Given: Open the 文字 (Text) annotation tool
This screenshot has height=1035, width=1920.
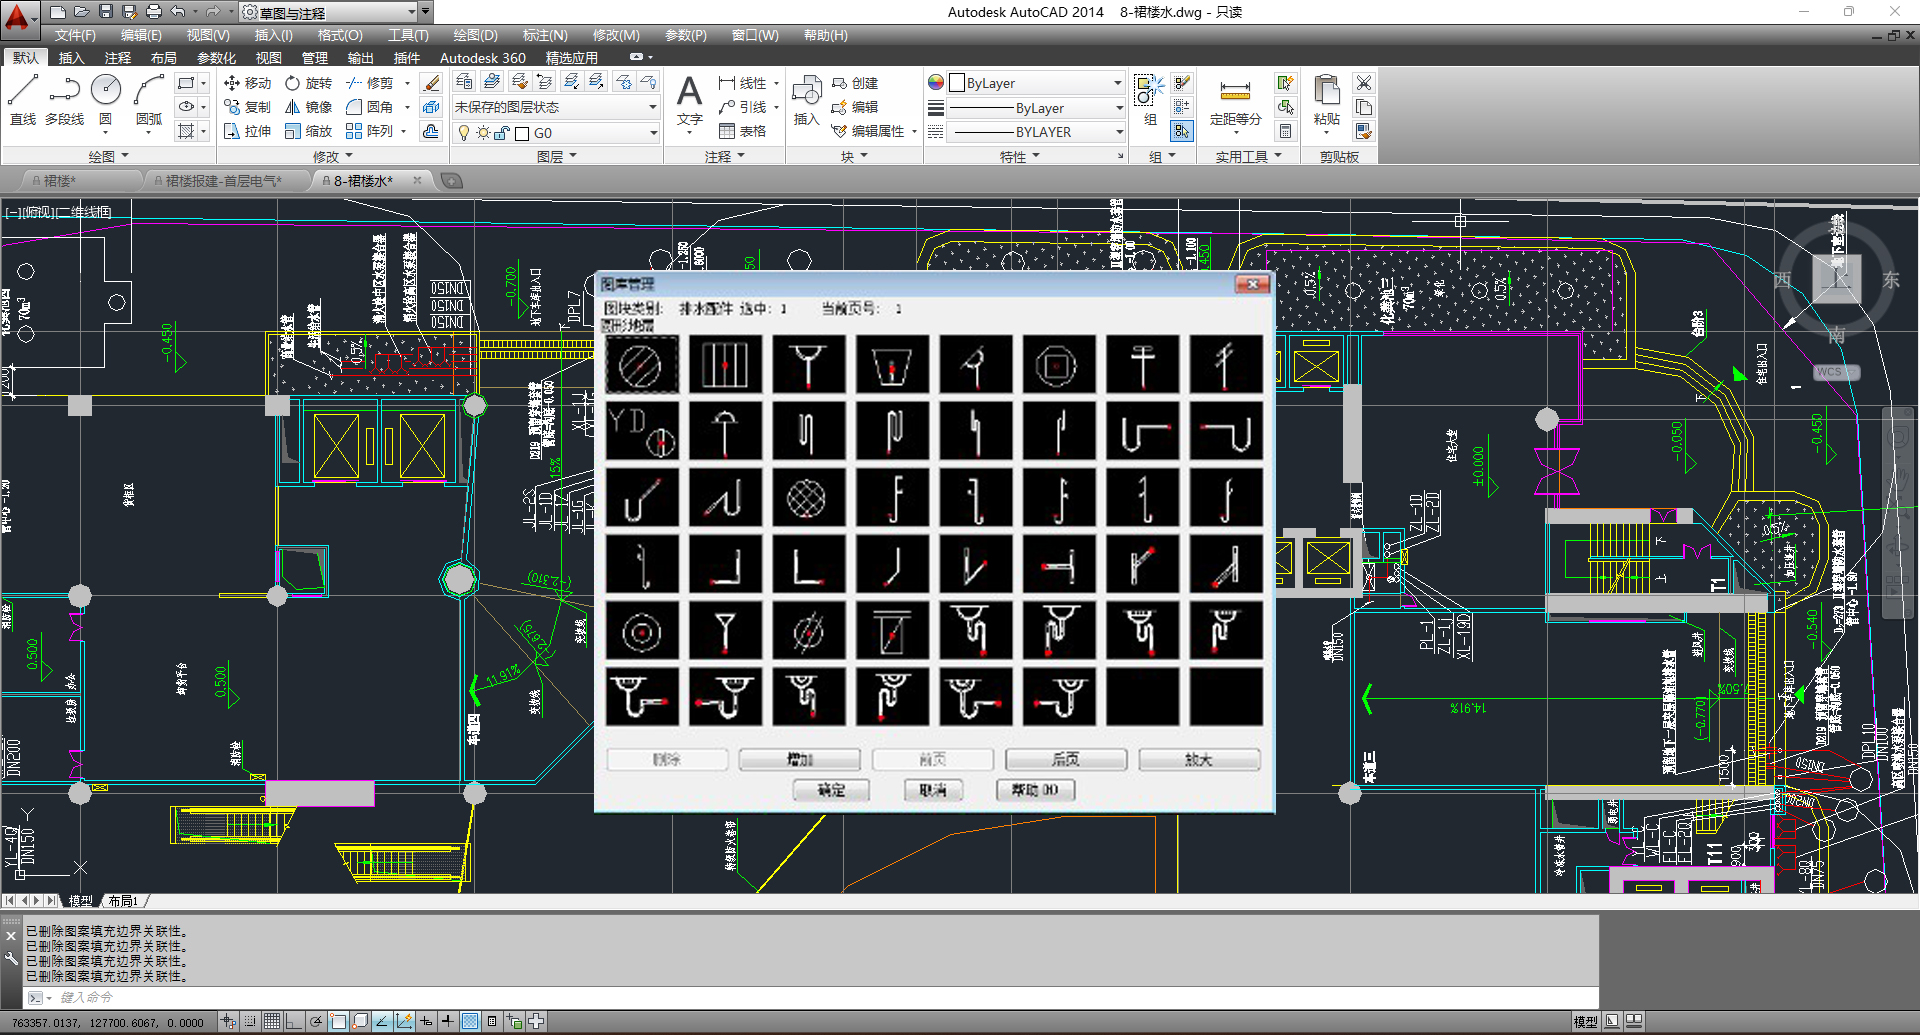Looking at the screenshot, I should click(689, 93).
